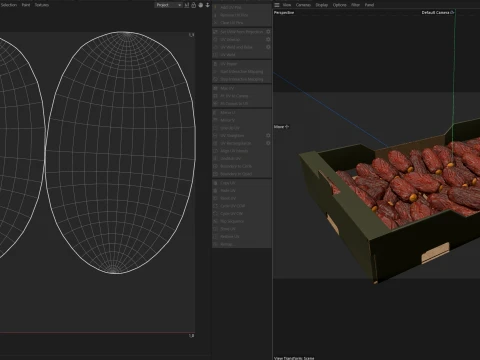Click the right UV island mesh
The image size is (480, 360).
coord(120,153)
